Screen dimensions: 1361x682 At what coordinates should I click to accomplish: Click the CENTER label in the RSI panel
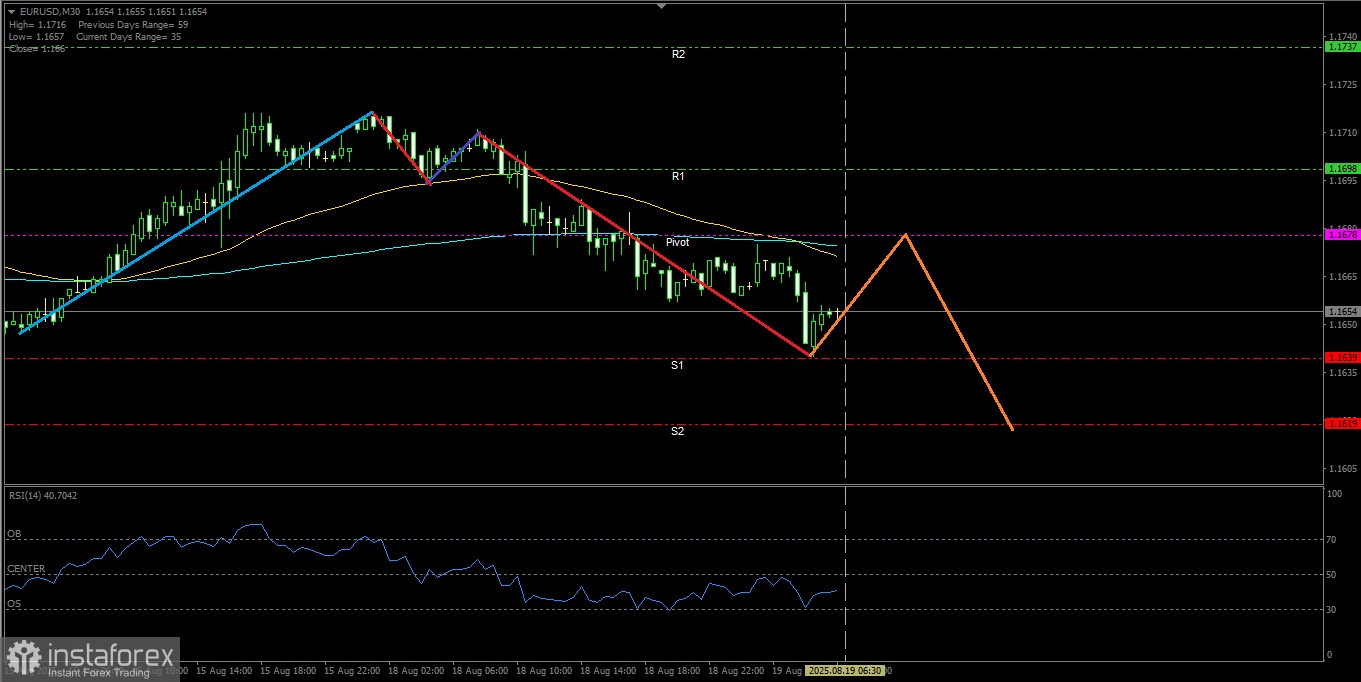26,569
